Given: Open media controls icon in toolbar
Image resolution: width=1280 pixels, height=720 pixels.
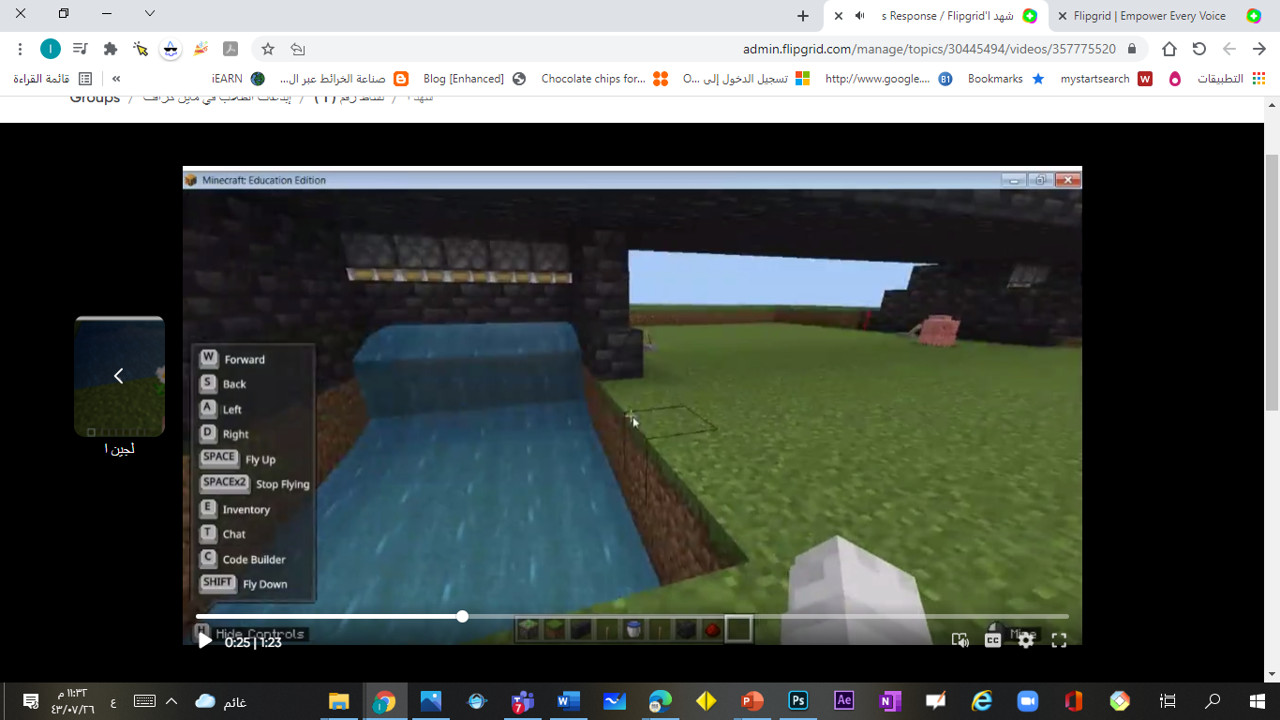Looking at the screenshot, I should (x=80, y=48).
